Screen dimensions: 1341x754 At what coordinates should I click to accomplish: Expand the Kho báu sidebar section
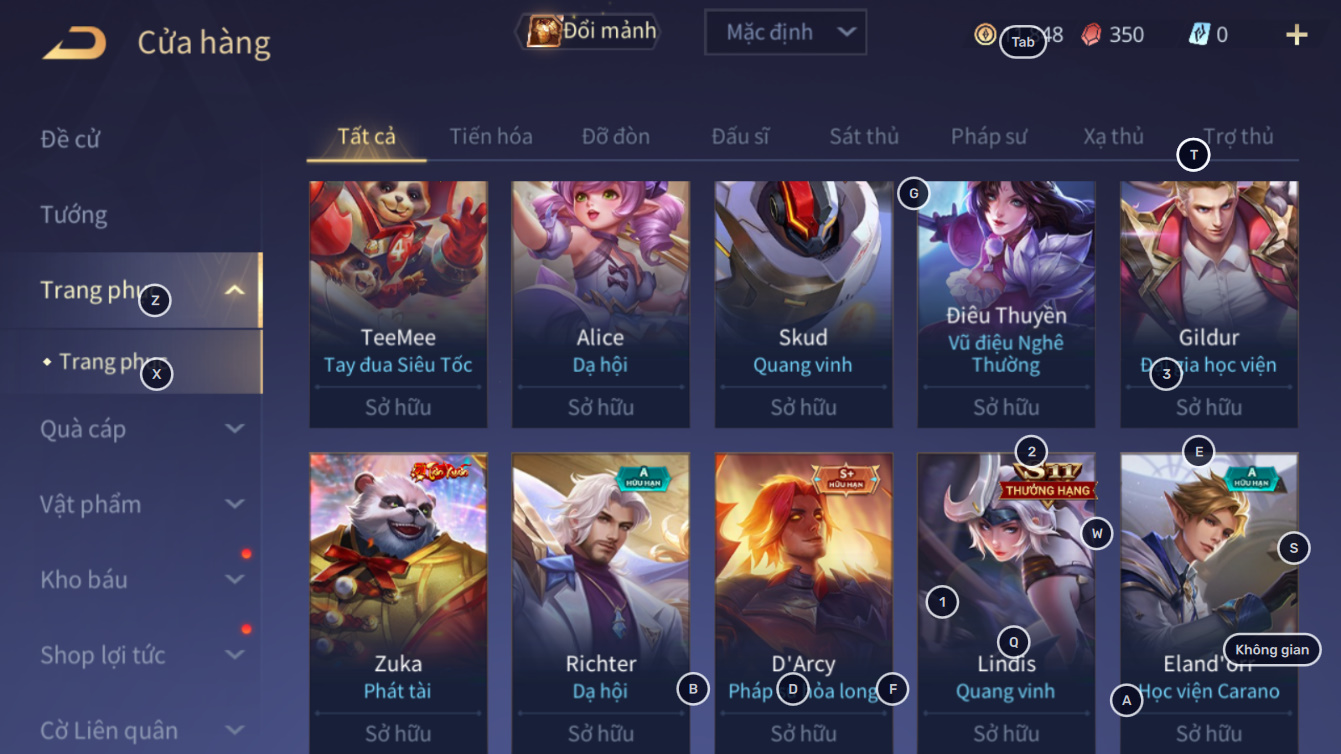point(234,580)
